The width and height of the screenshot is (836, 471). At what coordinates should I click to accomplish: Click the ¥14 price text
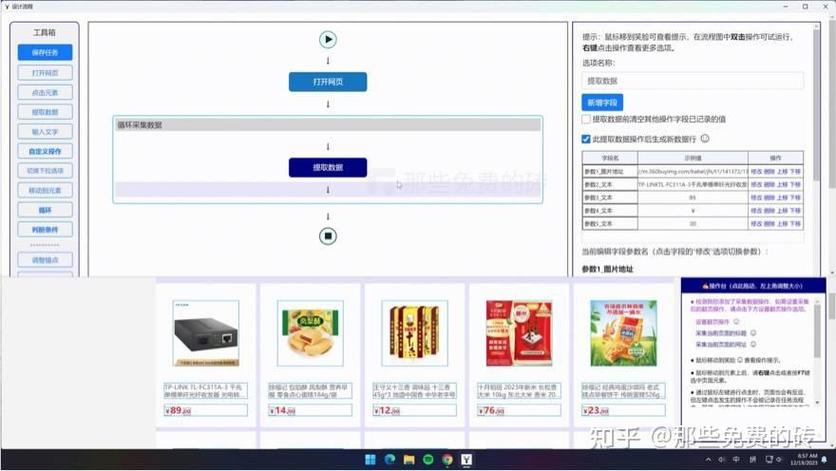(x=283, y=410)
